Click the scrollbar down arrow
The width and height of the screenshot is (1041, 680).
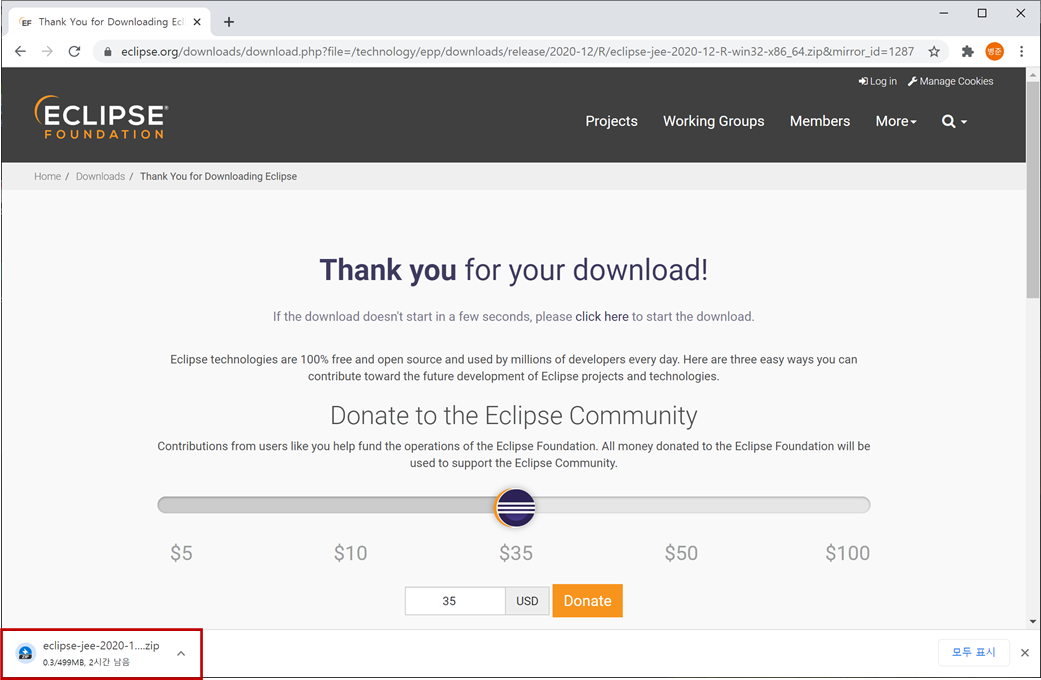click(1033, 622)
